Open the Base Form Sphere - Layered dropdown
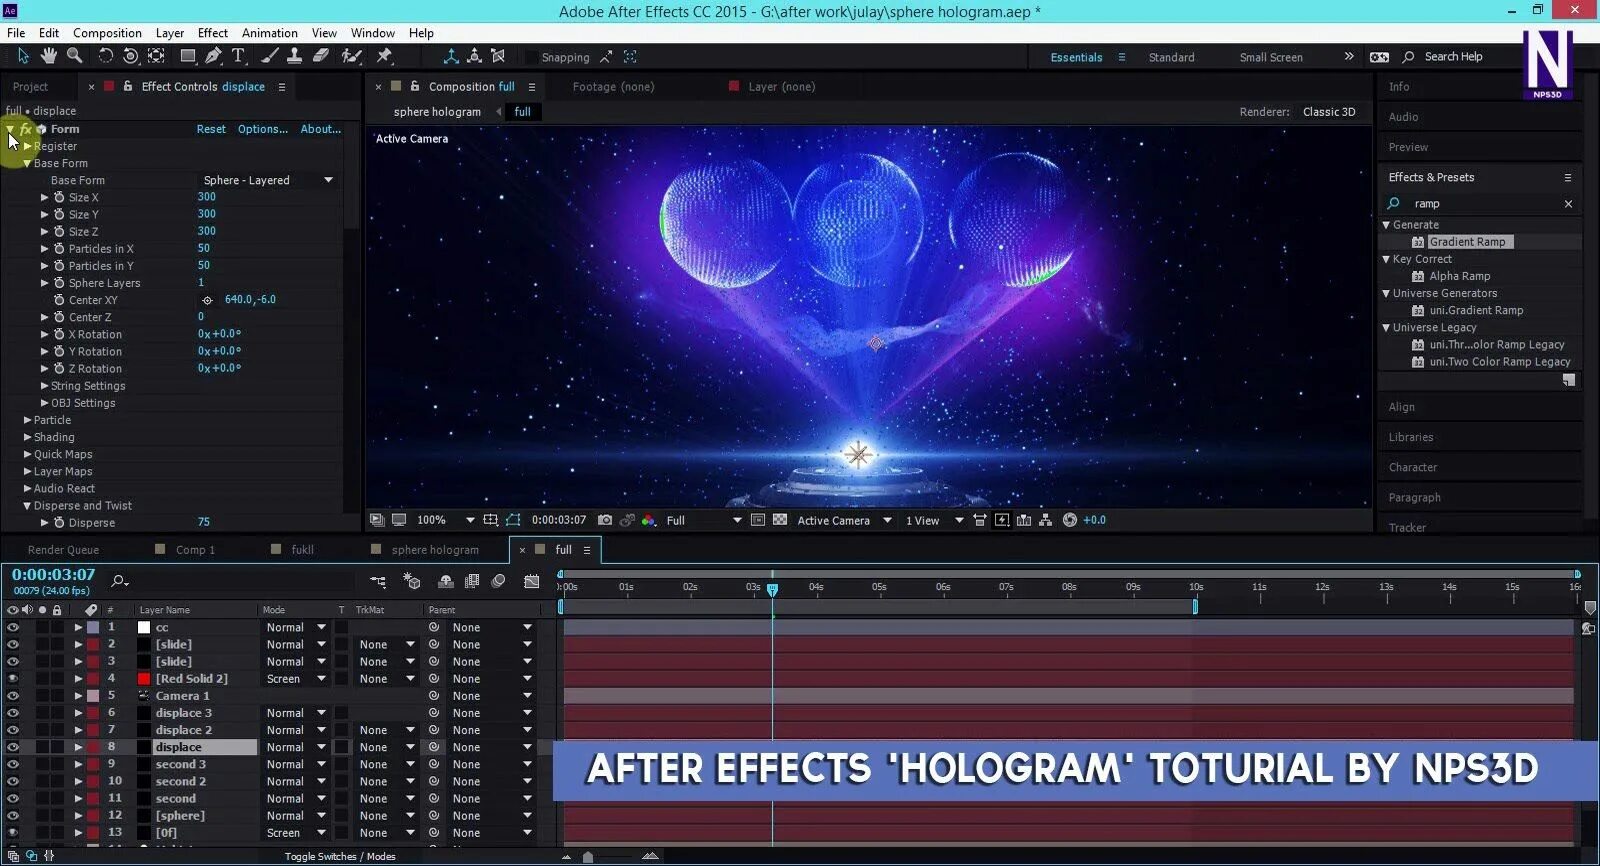The width and height of the screenshot is (1600, 866). 268,180
